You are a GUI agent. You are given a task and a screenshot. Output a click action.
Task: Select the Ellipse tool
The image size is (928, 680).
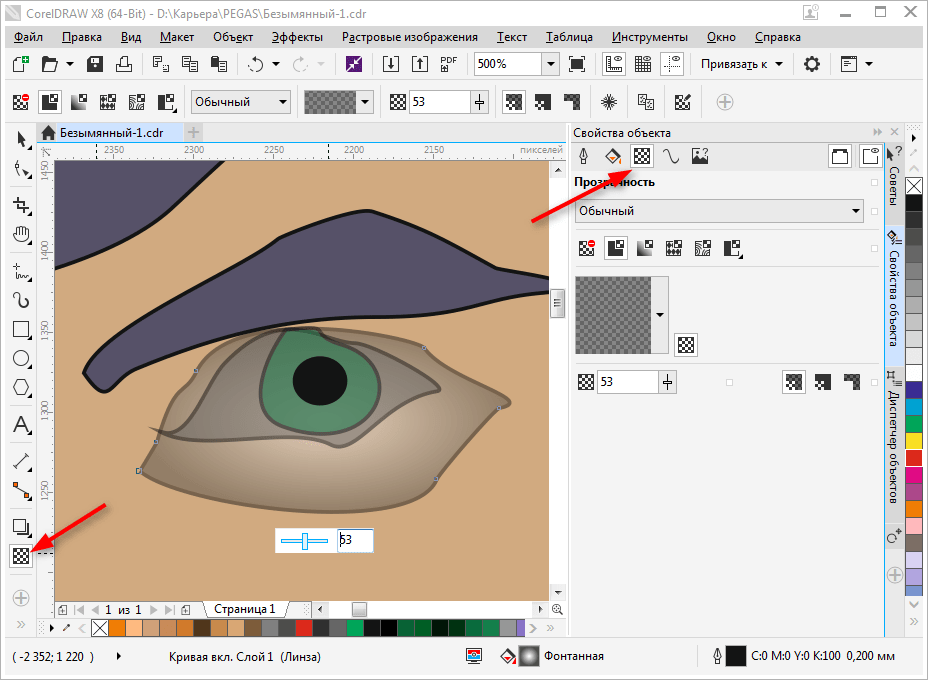click(x=21, y=359)
